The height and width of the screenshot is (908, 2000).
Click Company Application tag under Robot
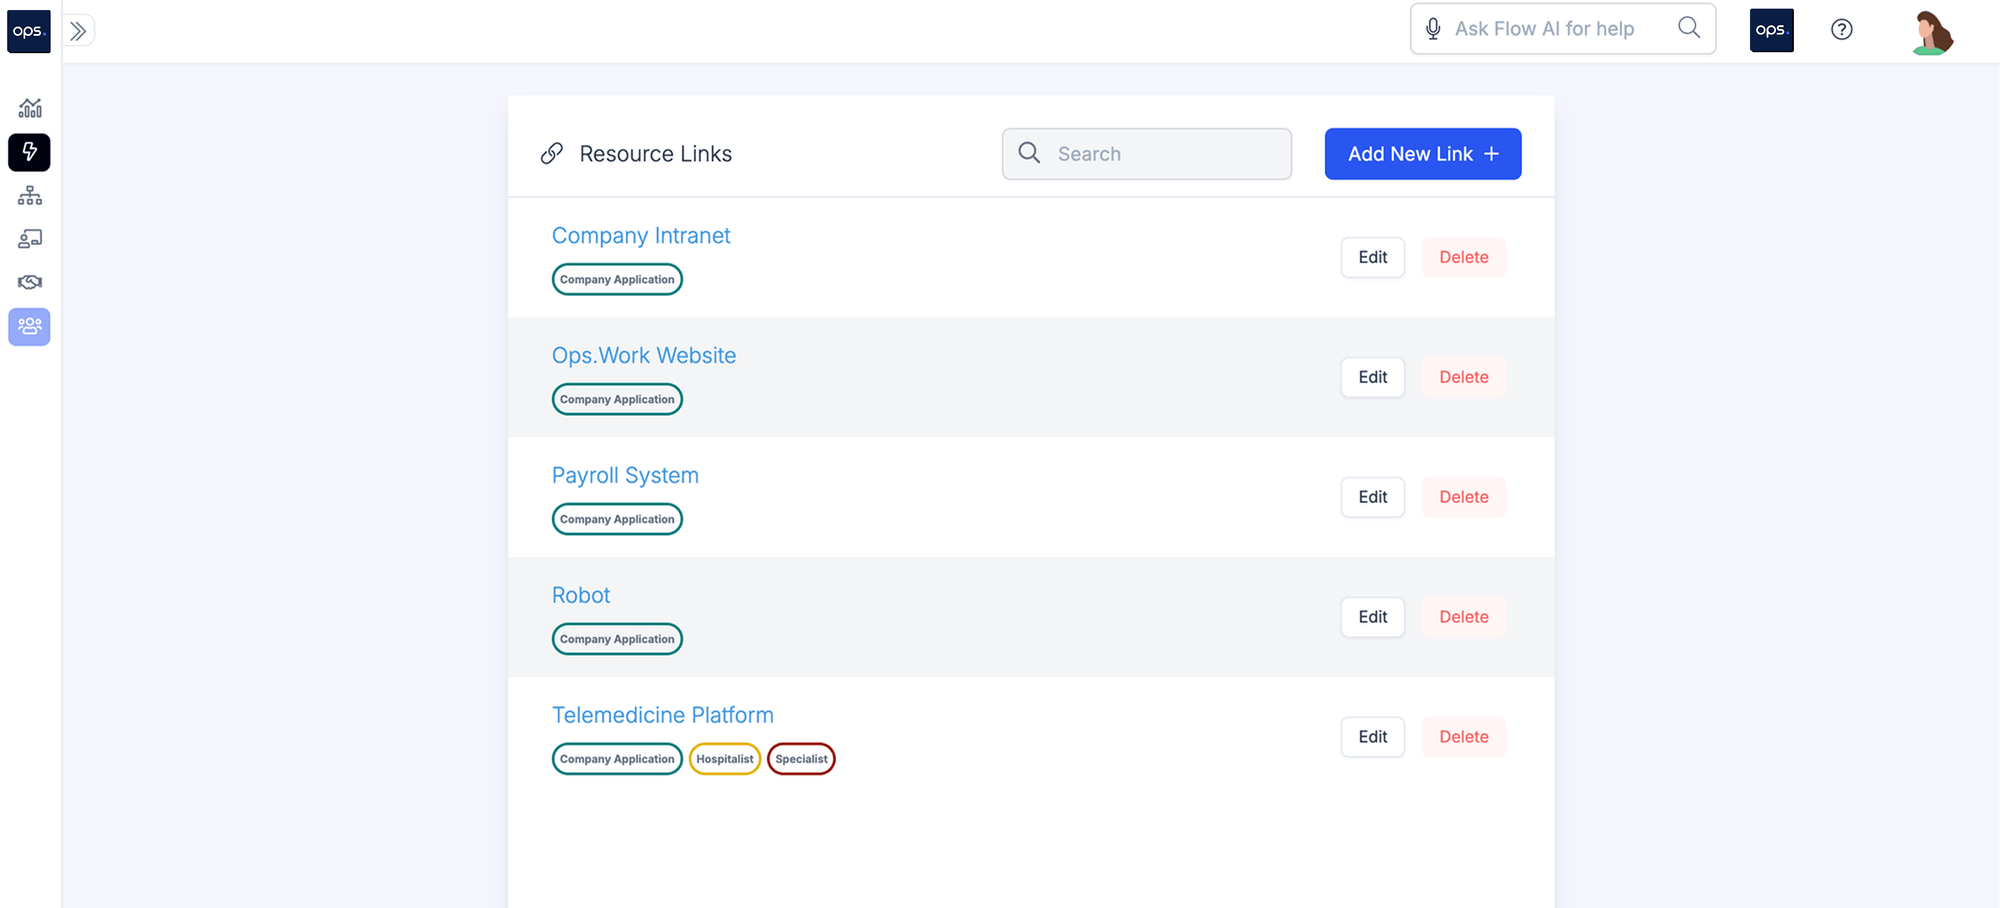tap(617, 639)
